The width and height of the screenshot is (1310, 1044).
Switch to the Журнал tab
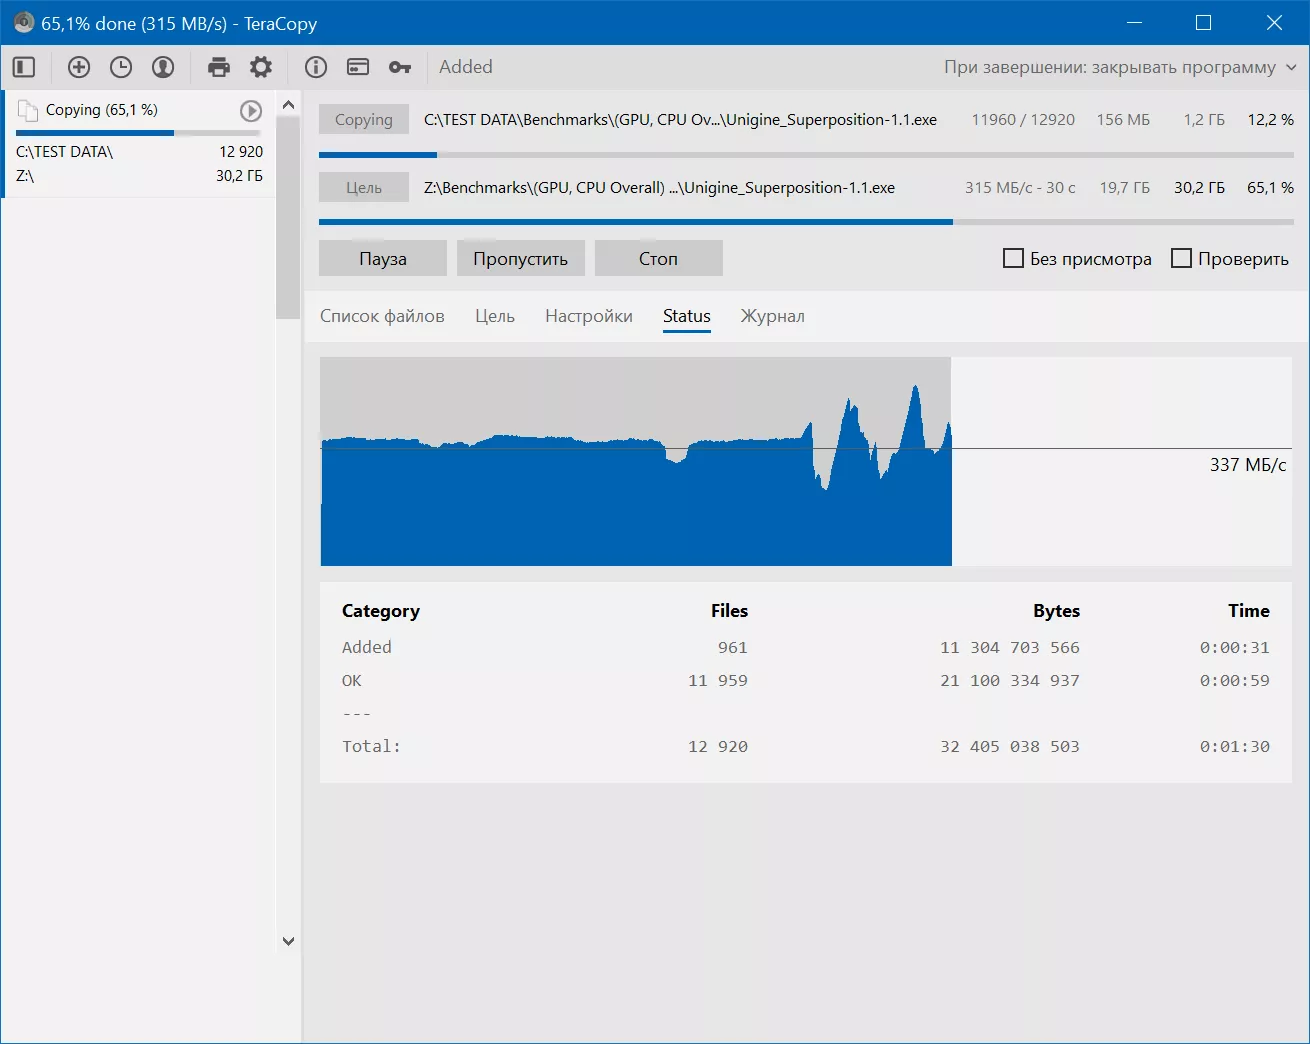(x=773, y=316)
